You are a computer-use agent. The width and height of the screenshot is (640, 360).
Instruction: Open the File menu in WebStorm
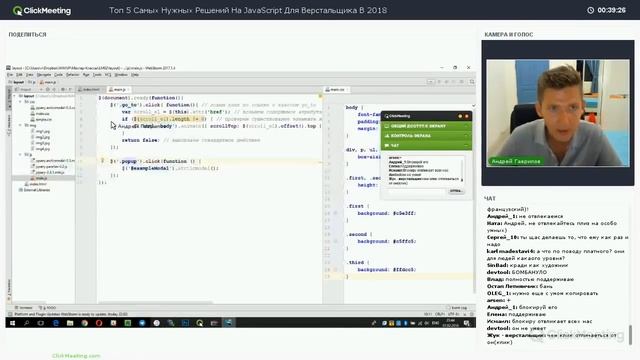[x=10, y=75]
